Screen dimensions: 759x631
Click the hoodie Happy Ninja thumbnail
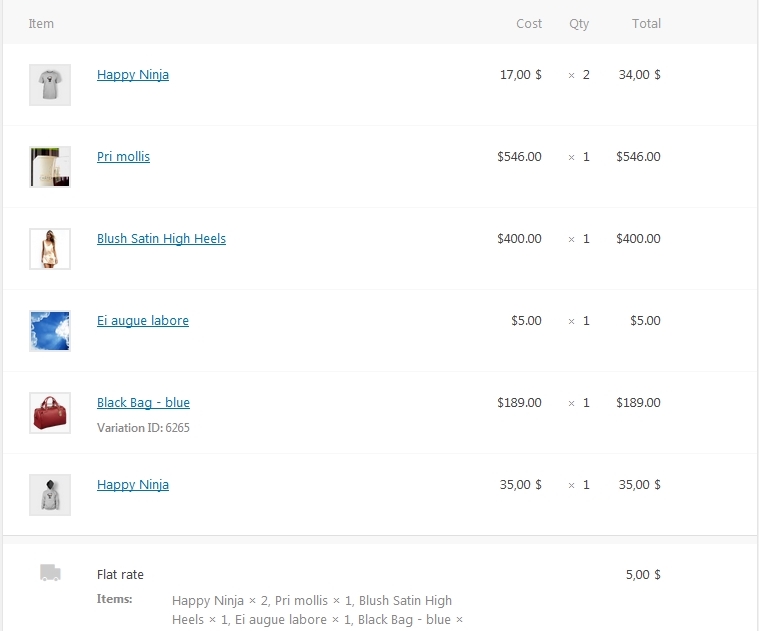point(50,495)
